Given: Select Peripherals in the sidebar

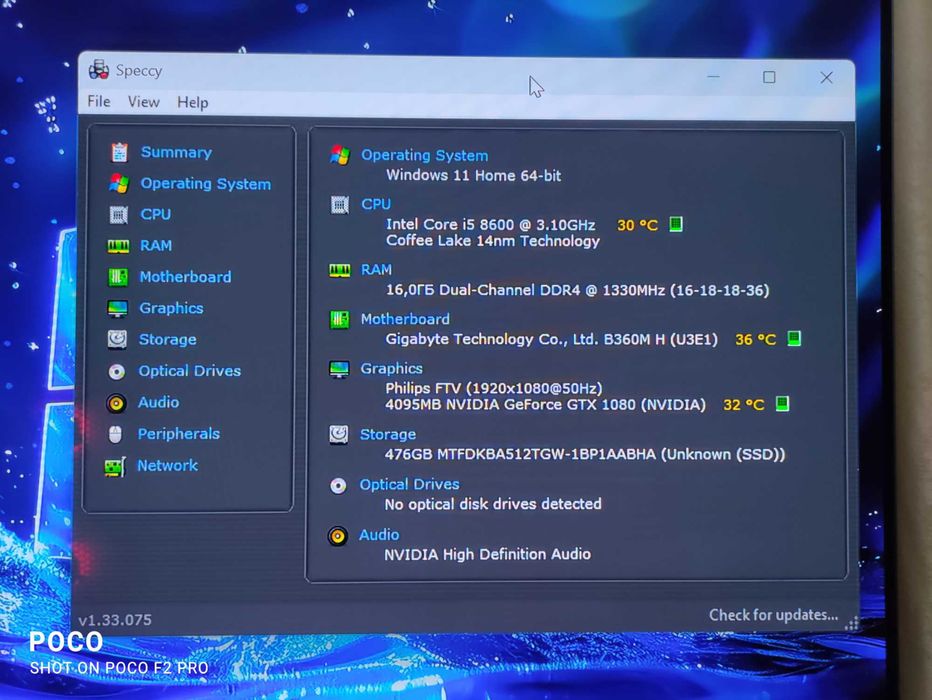Looking at the screenshot, I should [179, 434].
